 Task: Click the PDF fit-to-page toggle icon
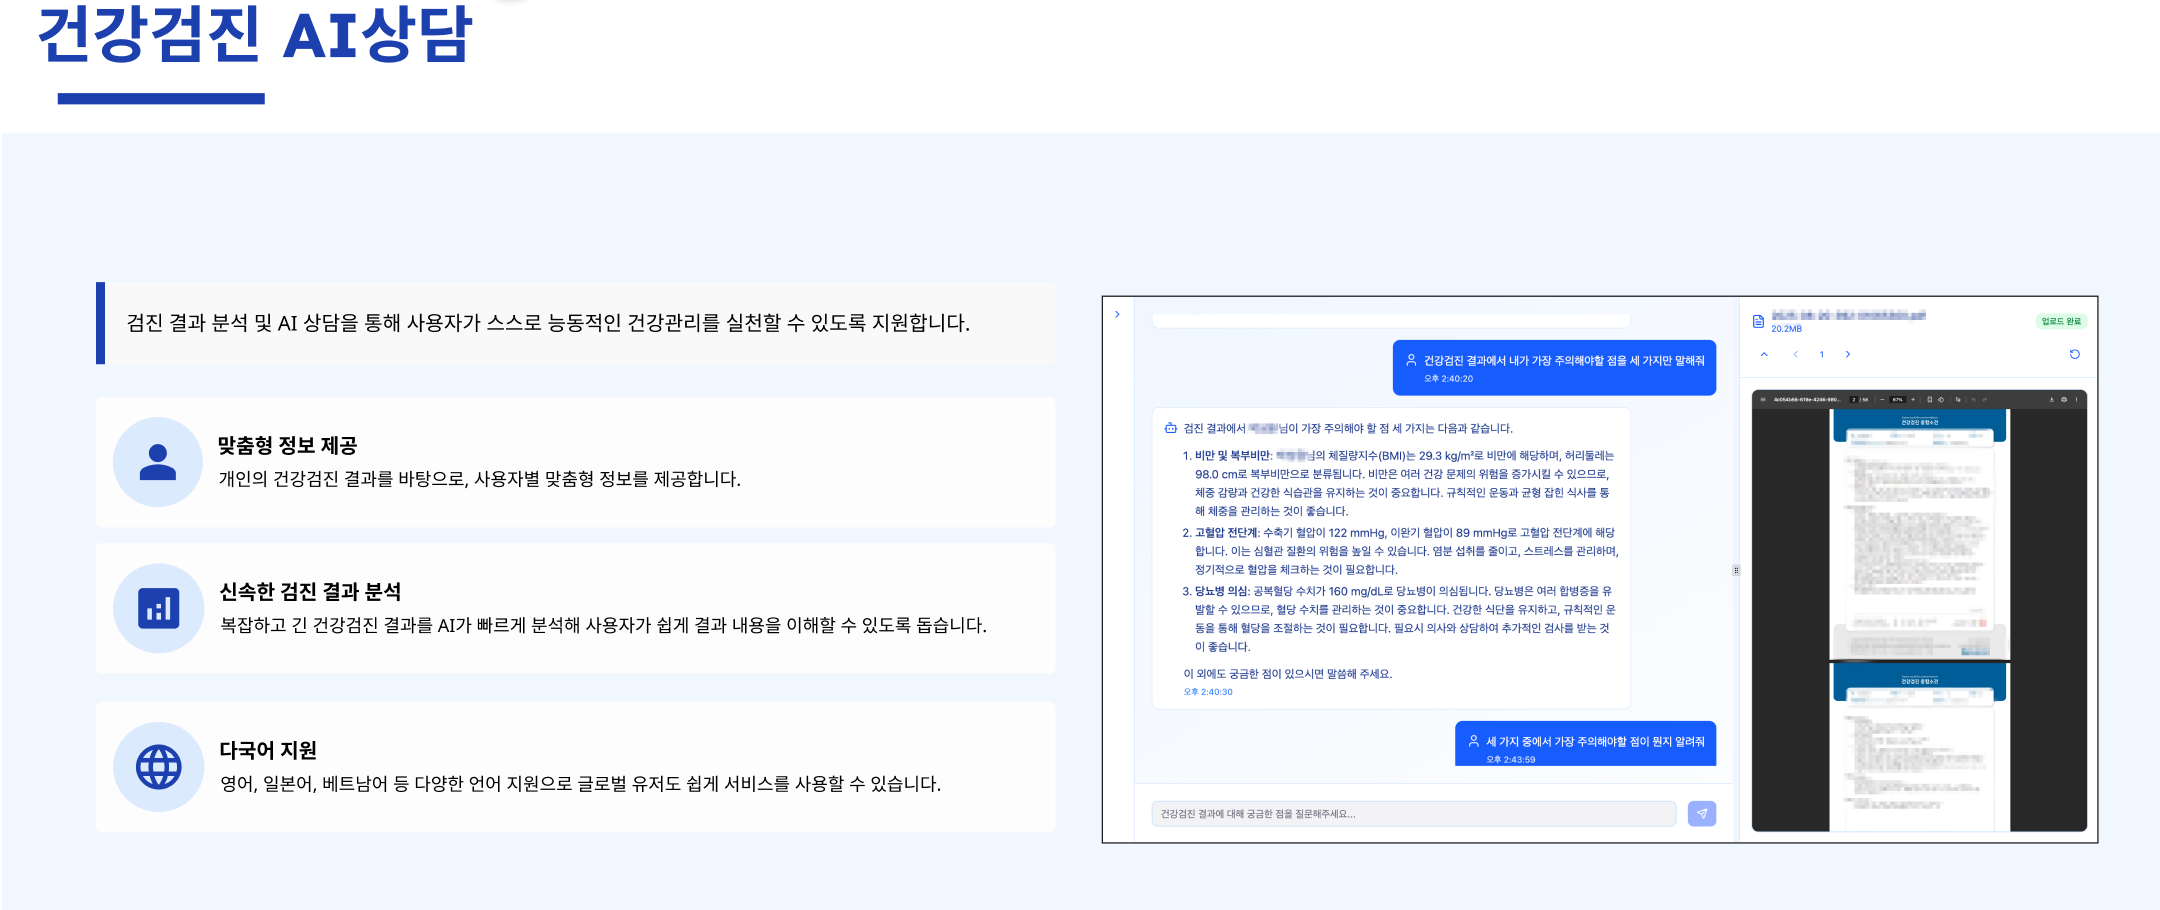click(1929, 400)
